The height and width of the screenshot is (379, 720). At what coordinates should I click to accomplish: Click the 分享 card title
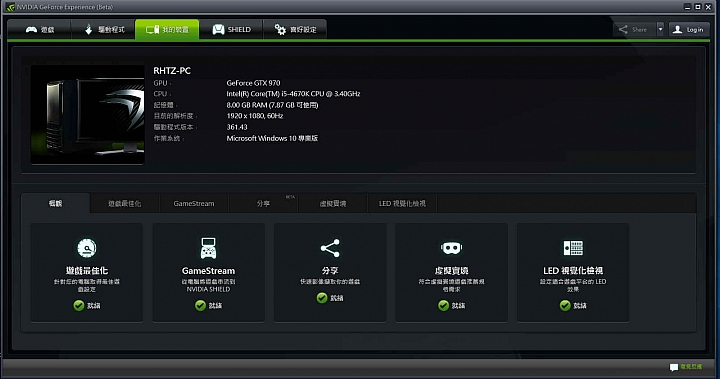(330, 271)
